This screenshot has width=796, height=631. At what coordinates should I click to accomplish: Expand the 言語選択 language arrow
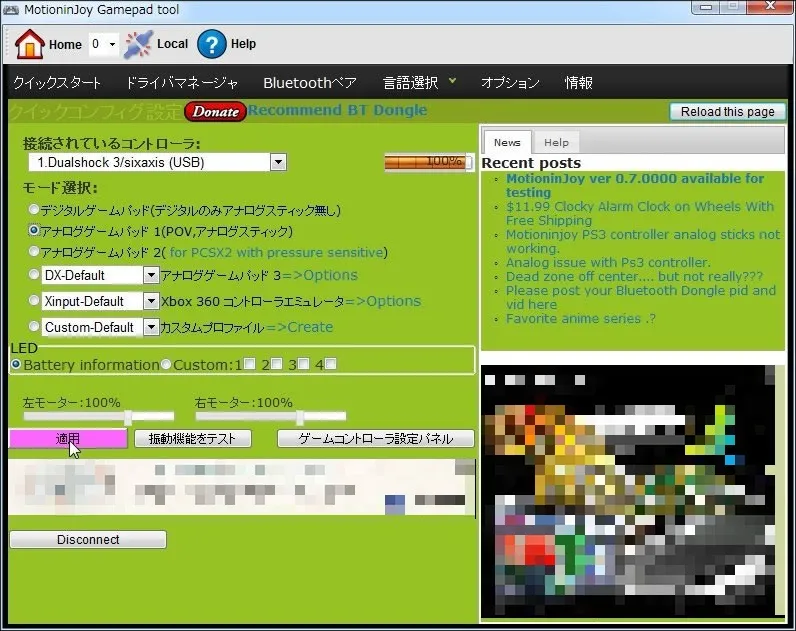click(452, 81)
